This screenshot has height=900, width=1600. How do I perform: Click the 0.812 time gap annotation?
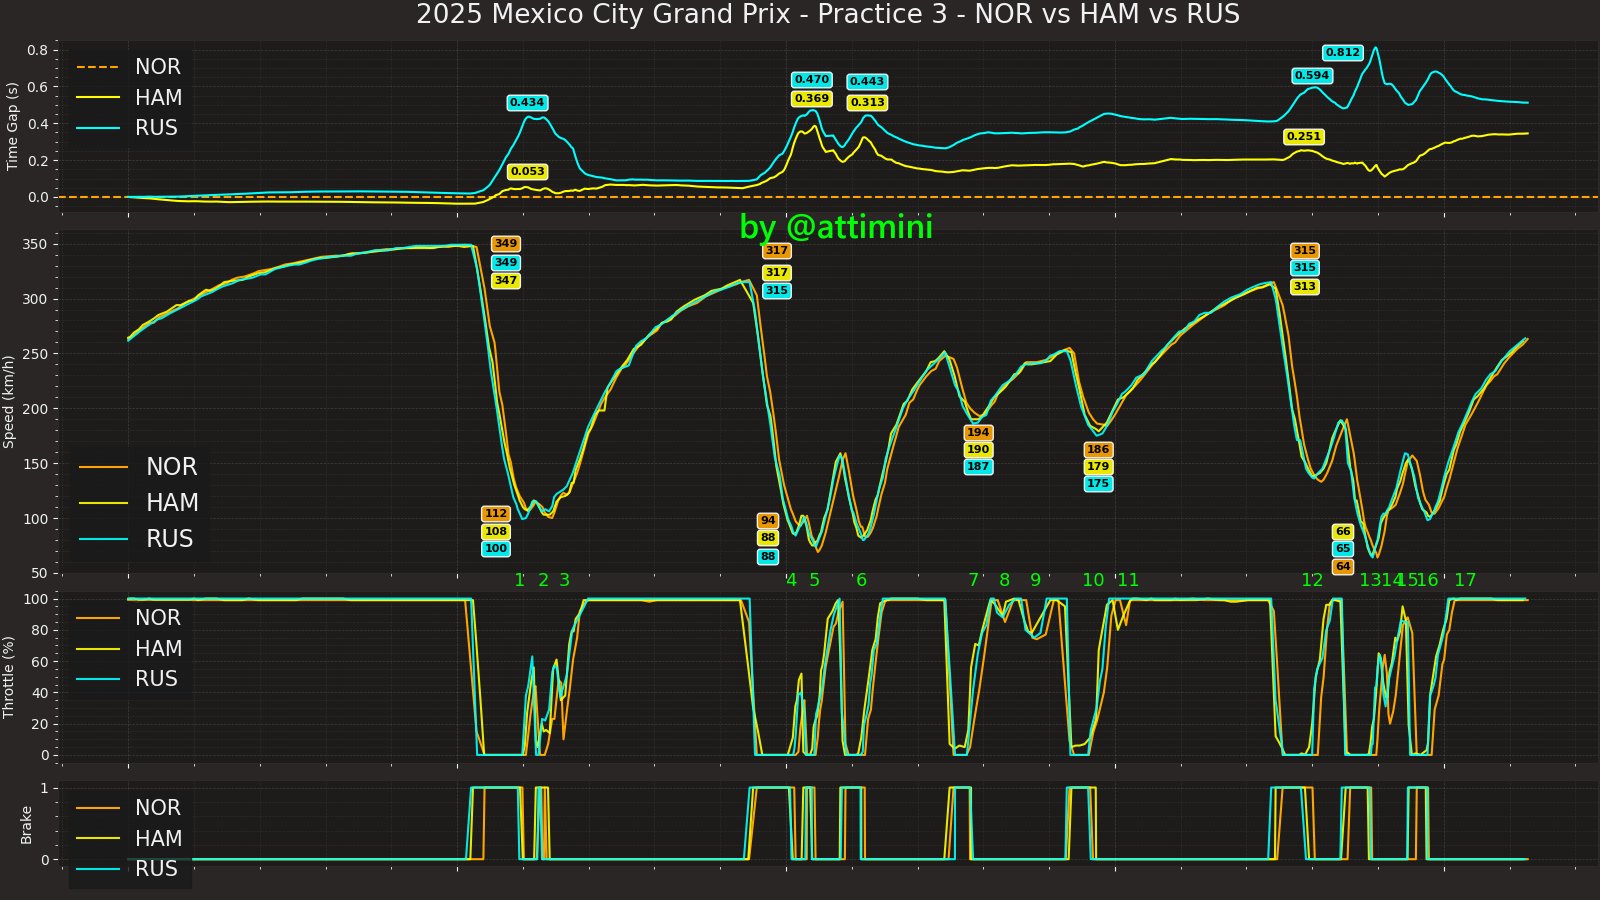(x=1342, y=53)
